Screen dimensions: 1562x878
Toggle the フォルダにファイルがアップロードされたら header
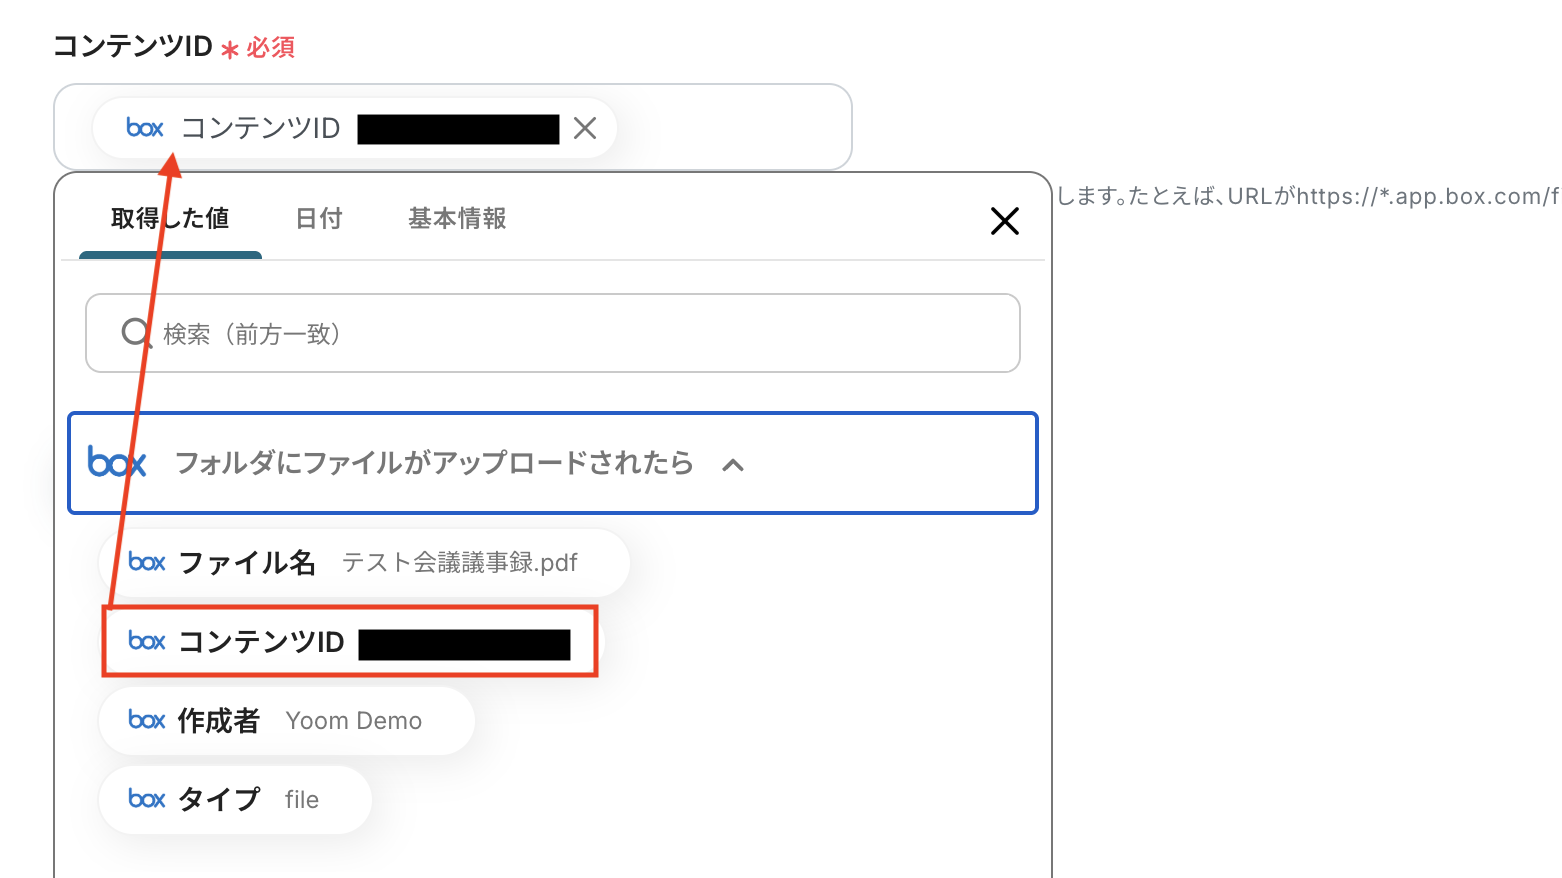[x=434, y=463]
